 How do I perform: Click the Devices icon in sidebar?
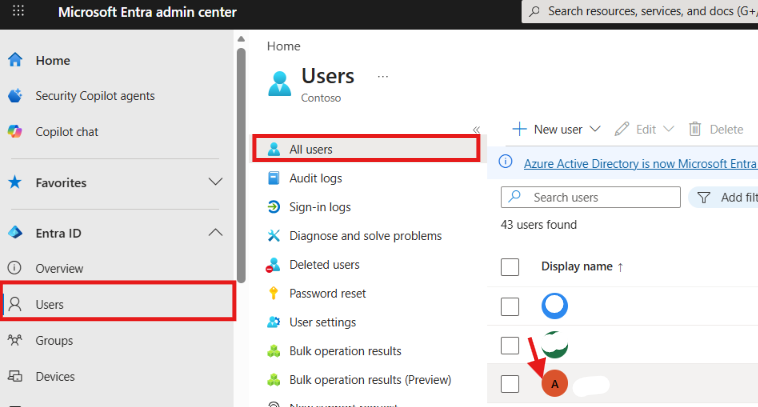(x=15, y=376)
